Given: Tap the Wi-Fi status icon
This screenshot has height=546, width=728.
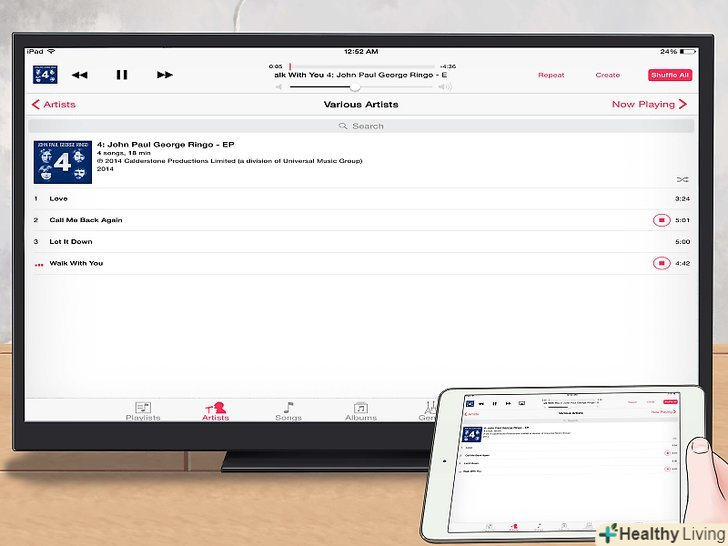Looking at the screenshot, I should coord(51,51).
